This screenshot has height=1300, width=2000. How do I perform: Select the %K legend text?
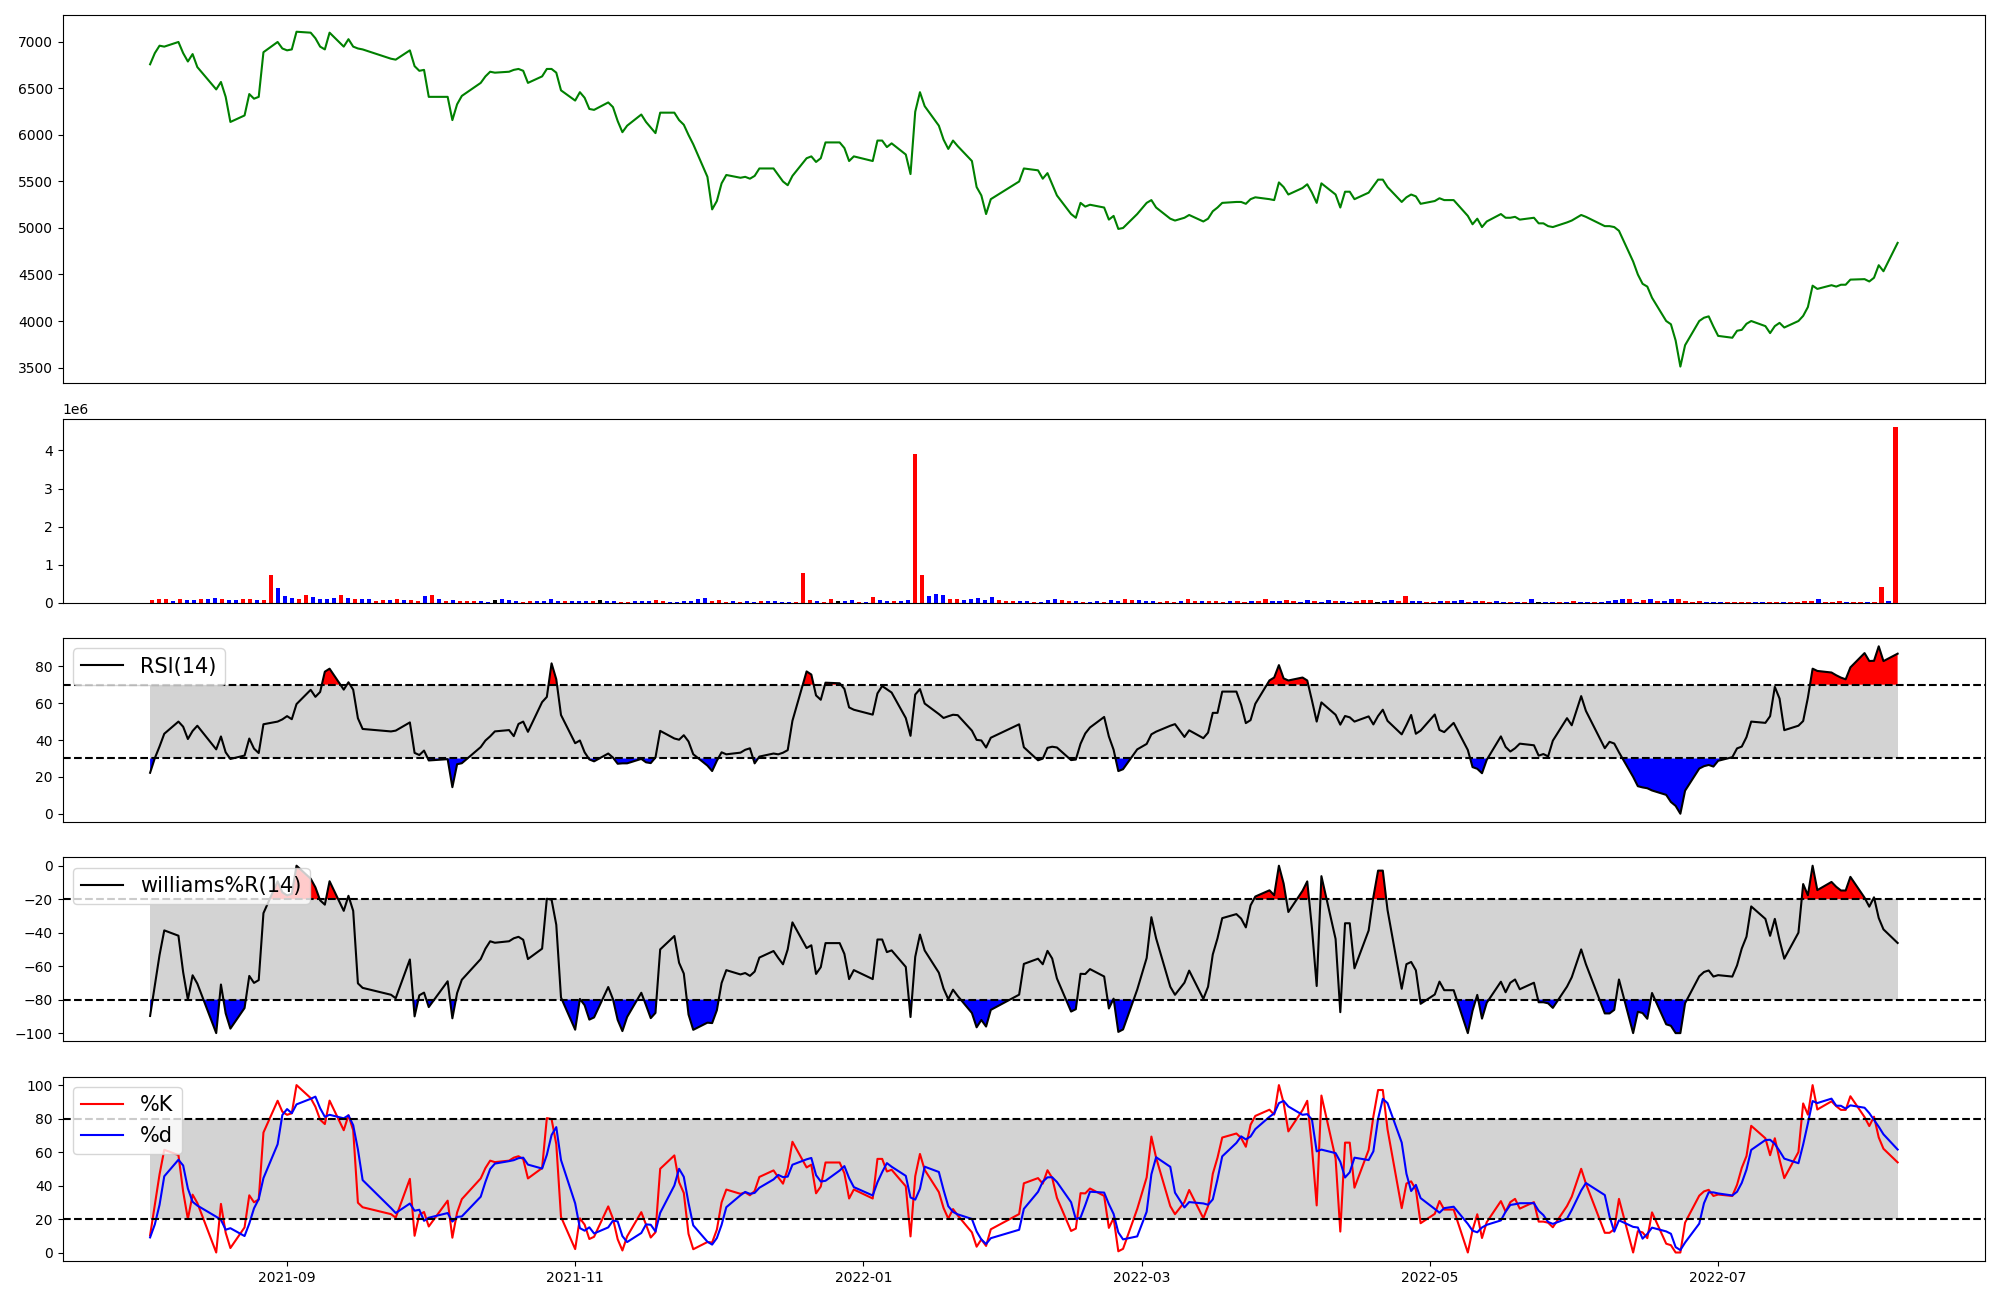pos(156,1104)
